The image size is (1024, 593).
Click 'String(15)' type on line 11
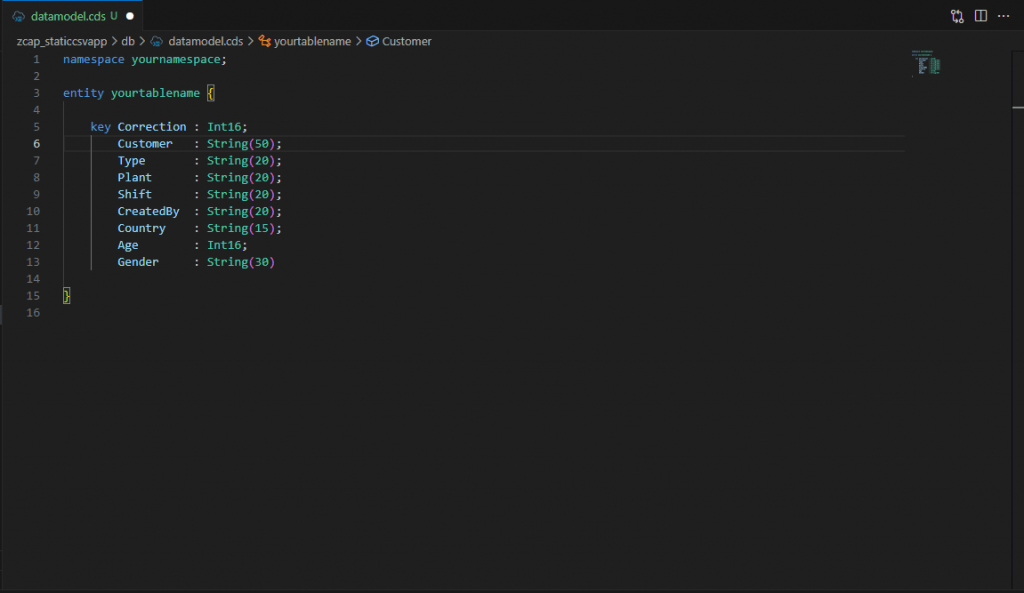[241, 229]
